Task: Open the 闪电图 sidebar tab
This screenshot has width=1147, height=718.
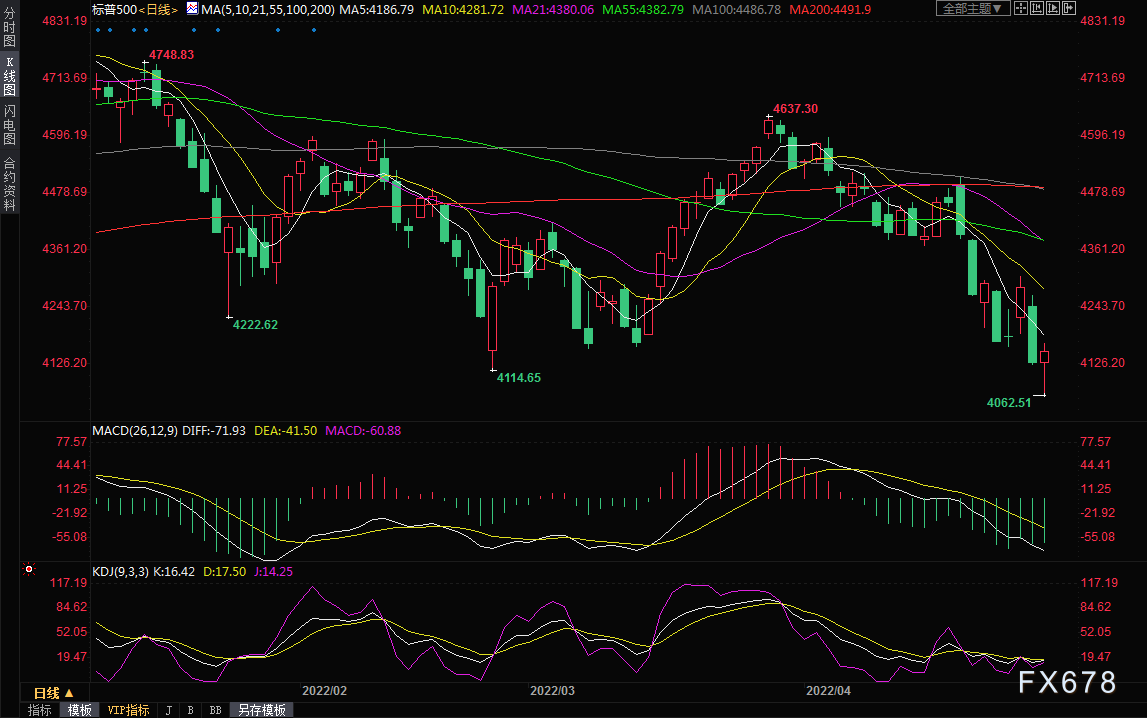Action: (x=10, y=124)
